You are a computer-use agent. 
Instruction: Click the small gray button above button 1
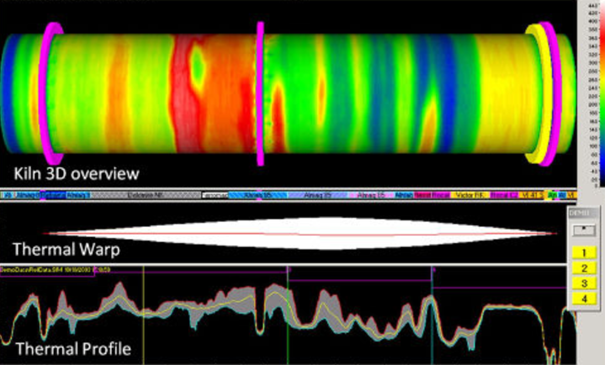click(x=584, y=230)
